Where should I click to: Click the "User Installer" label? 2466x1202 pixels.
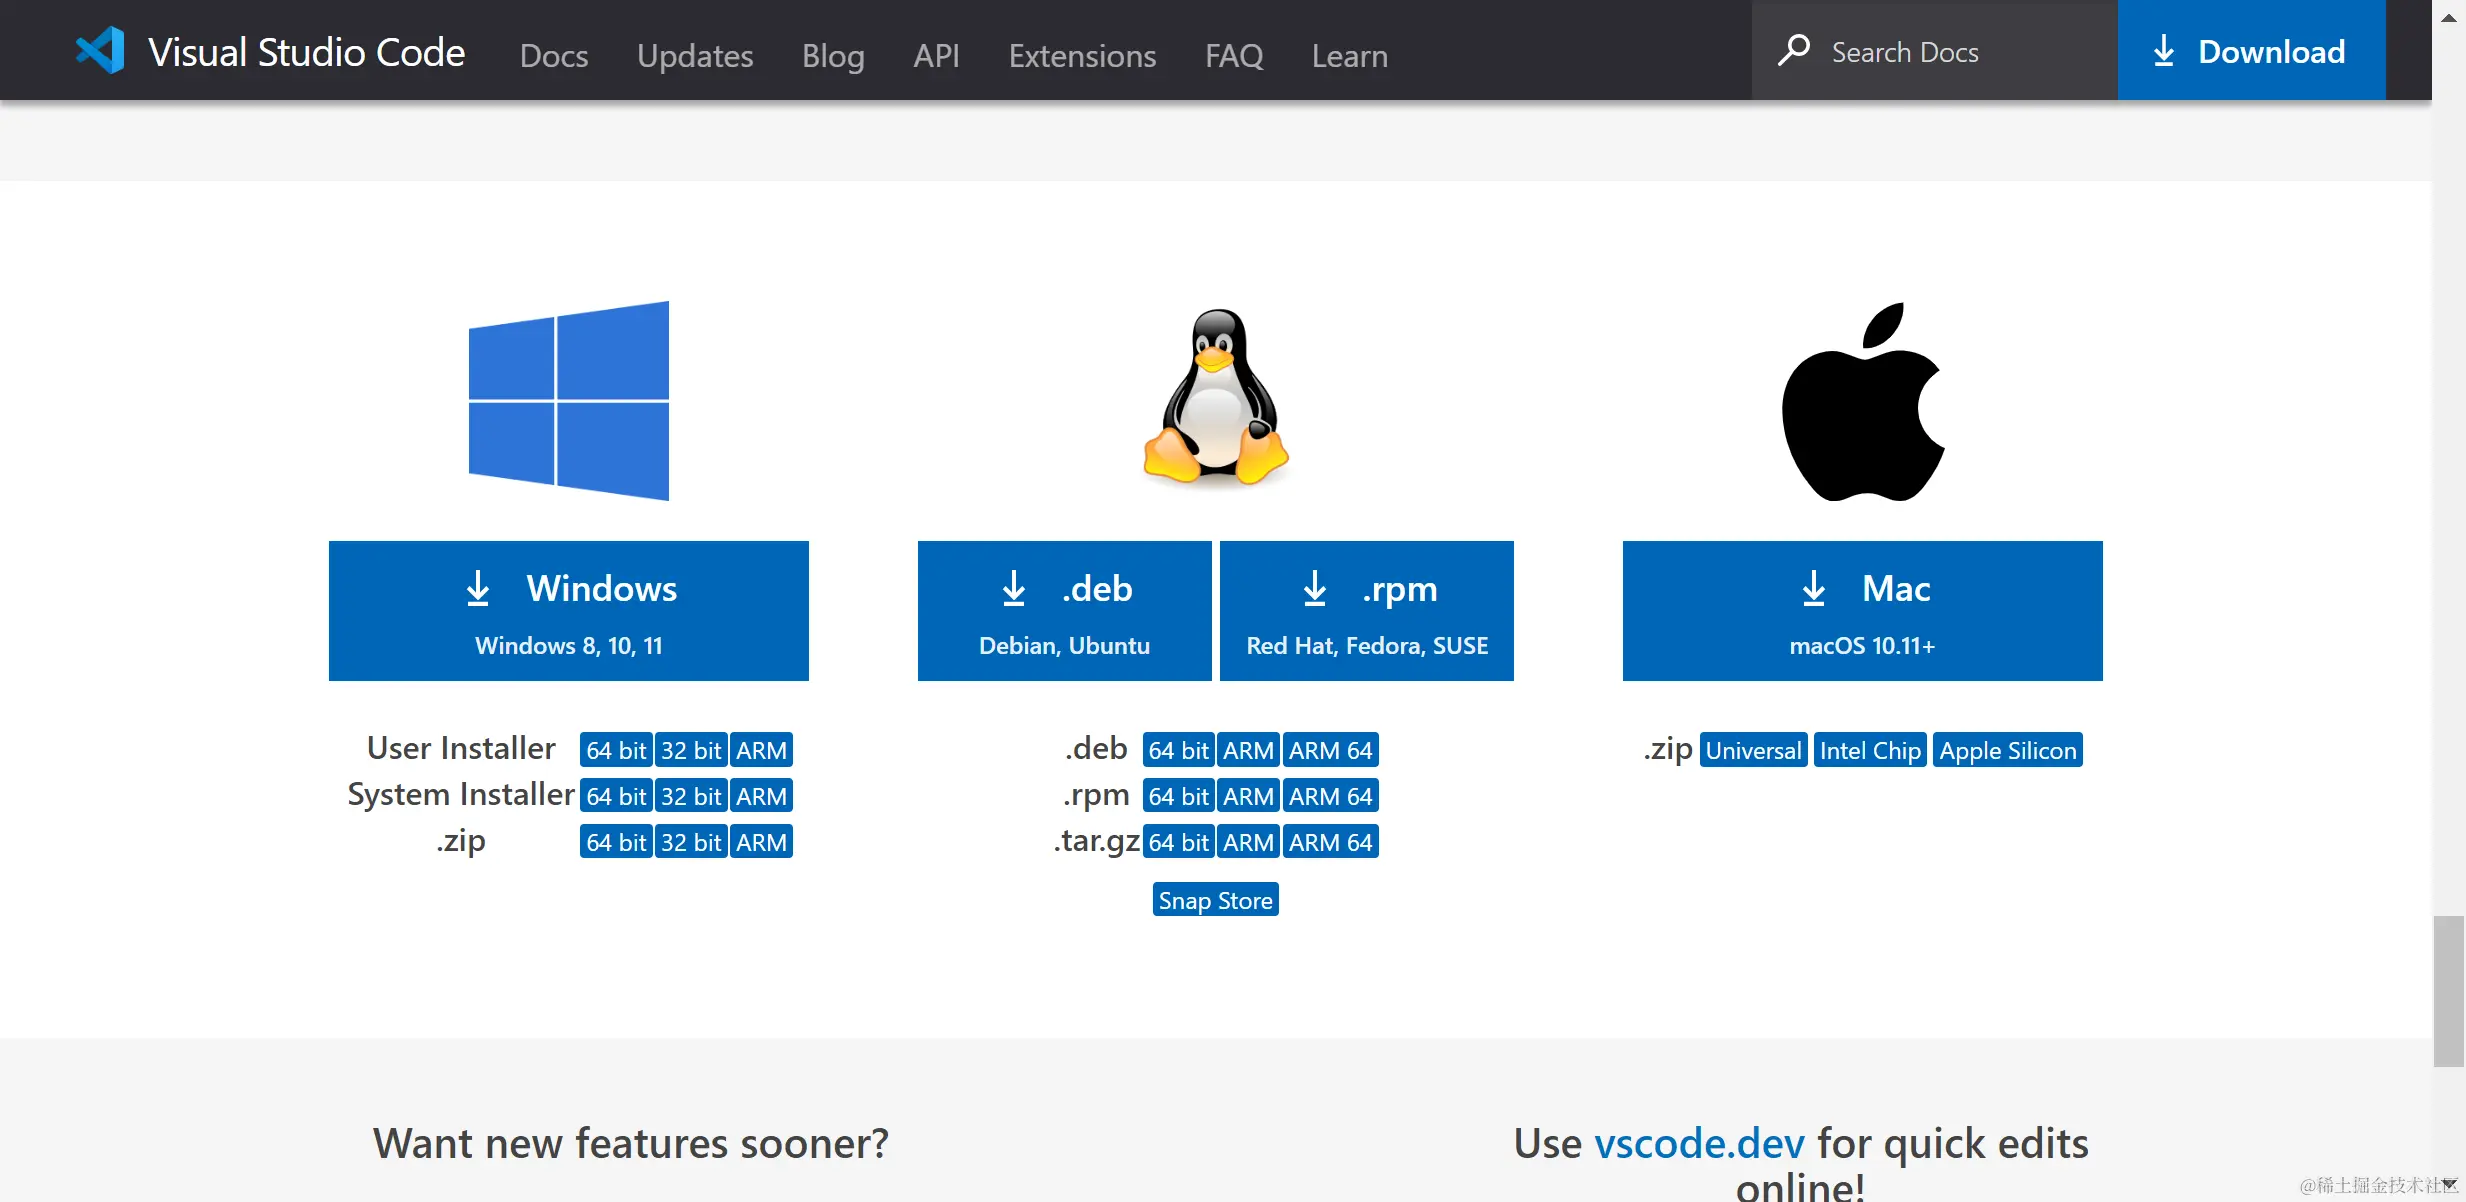point(461,748)
